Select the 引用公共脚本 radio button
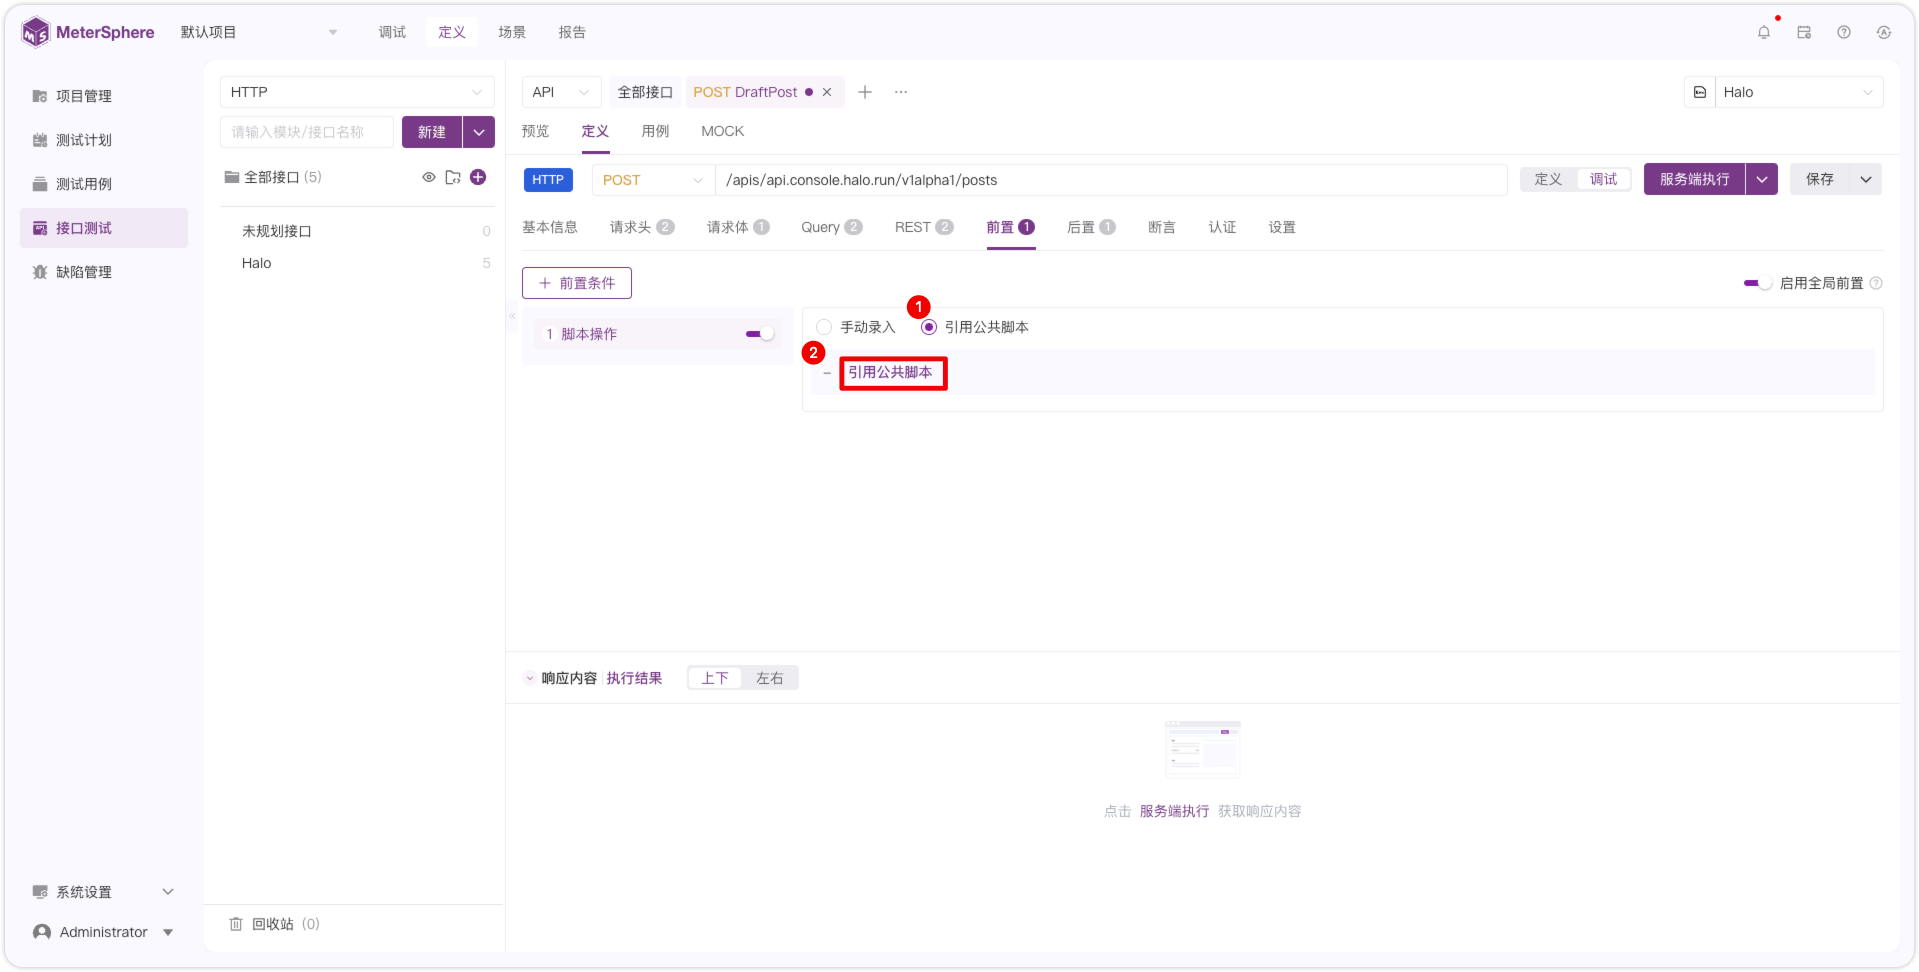1919x972 pixels. (x=929, y=327)
